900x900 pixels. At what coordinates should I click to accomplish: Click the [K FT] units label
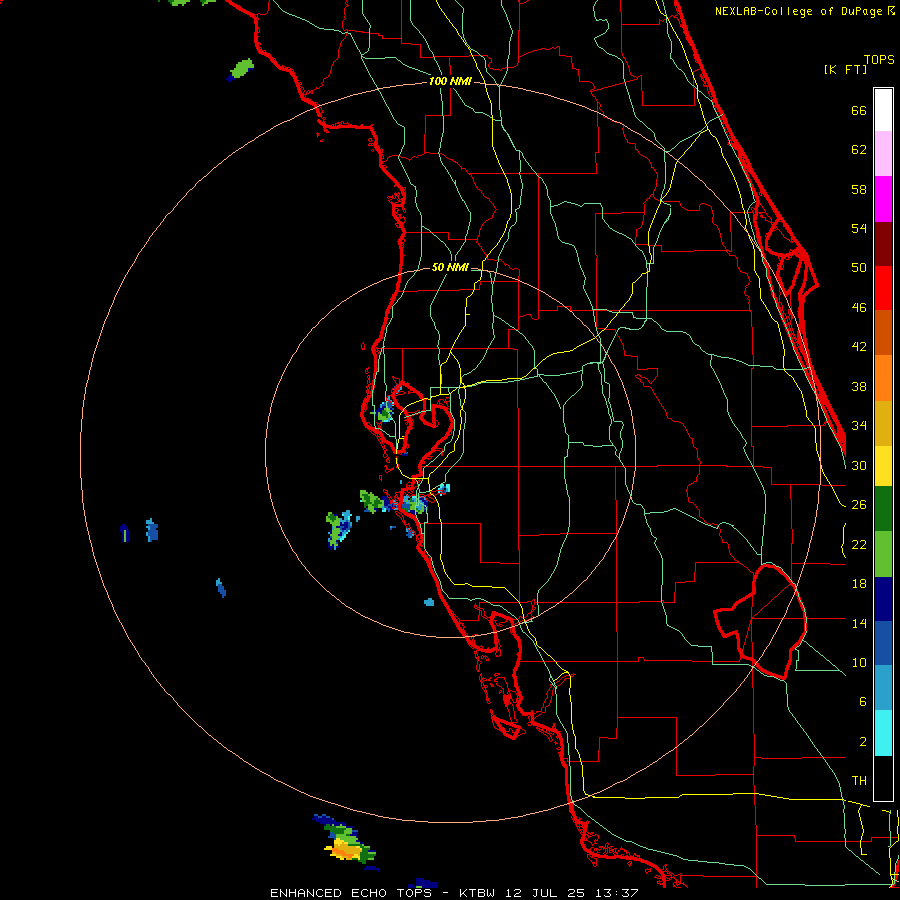845,69
